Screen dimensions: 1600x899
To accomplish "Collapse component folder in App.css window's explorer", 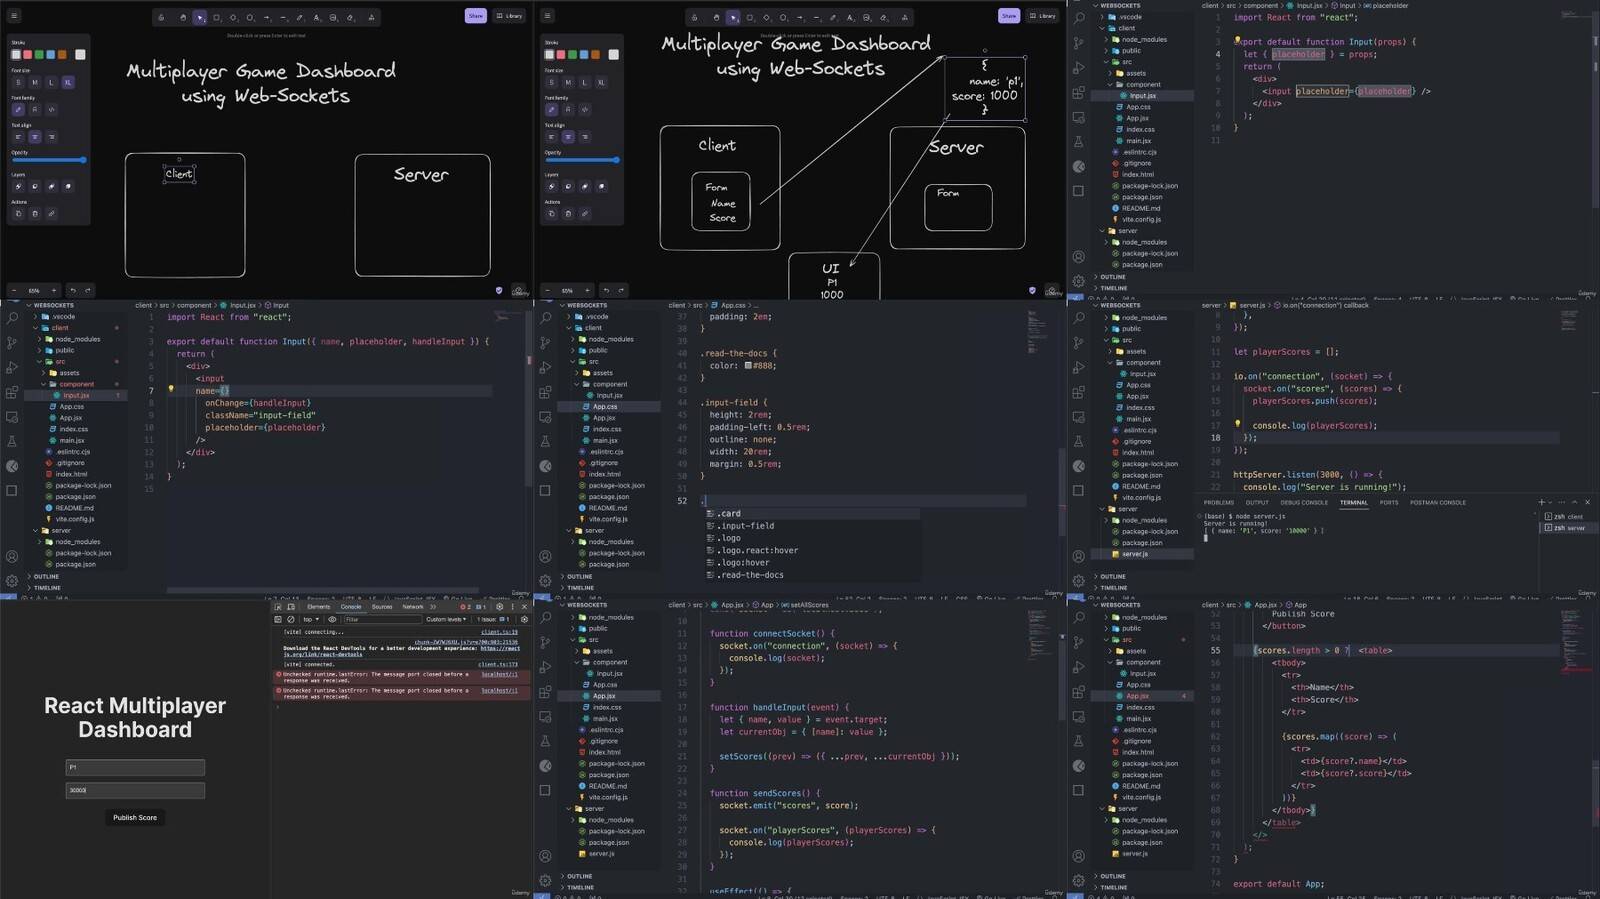I will pos(609,384).
